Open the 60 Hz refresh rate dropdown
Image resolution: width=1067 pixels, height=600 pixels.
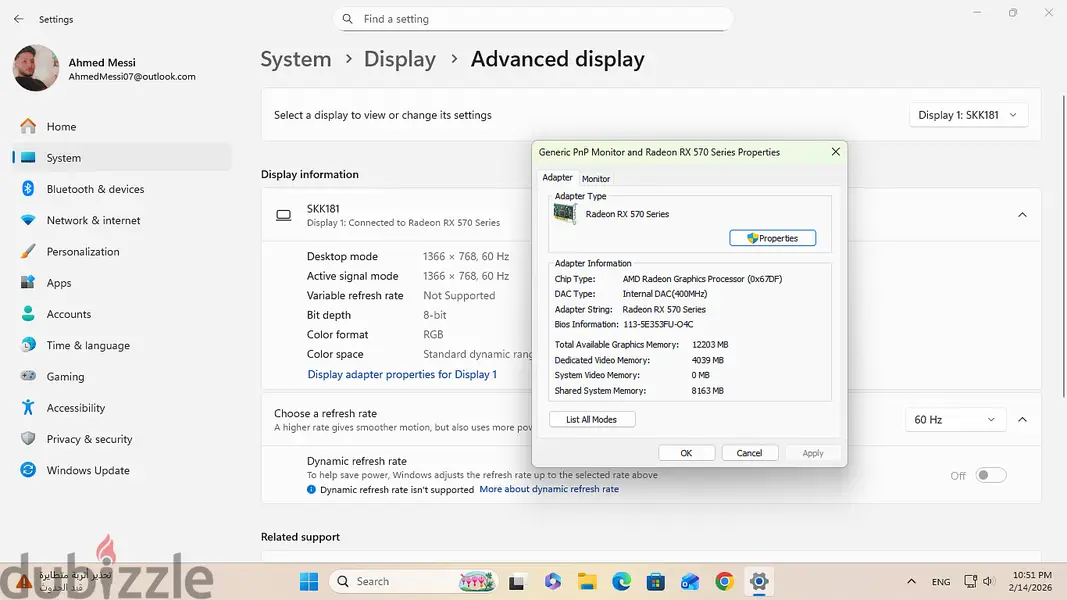click(x=954, y=420)
